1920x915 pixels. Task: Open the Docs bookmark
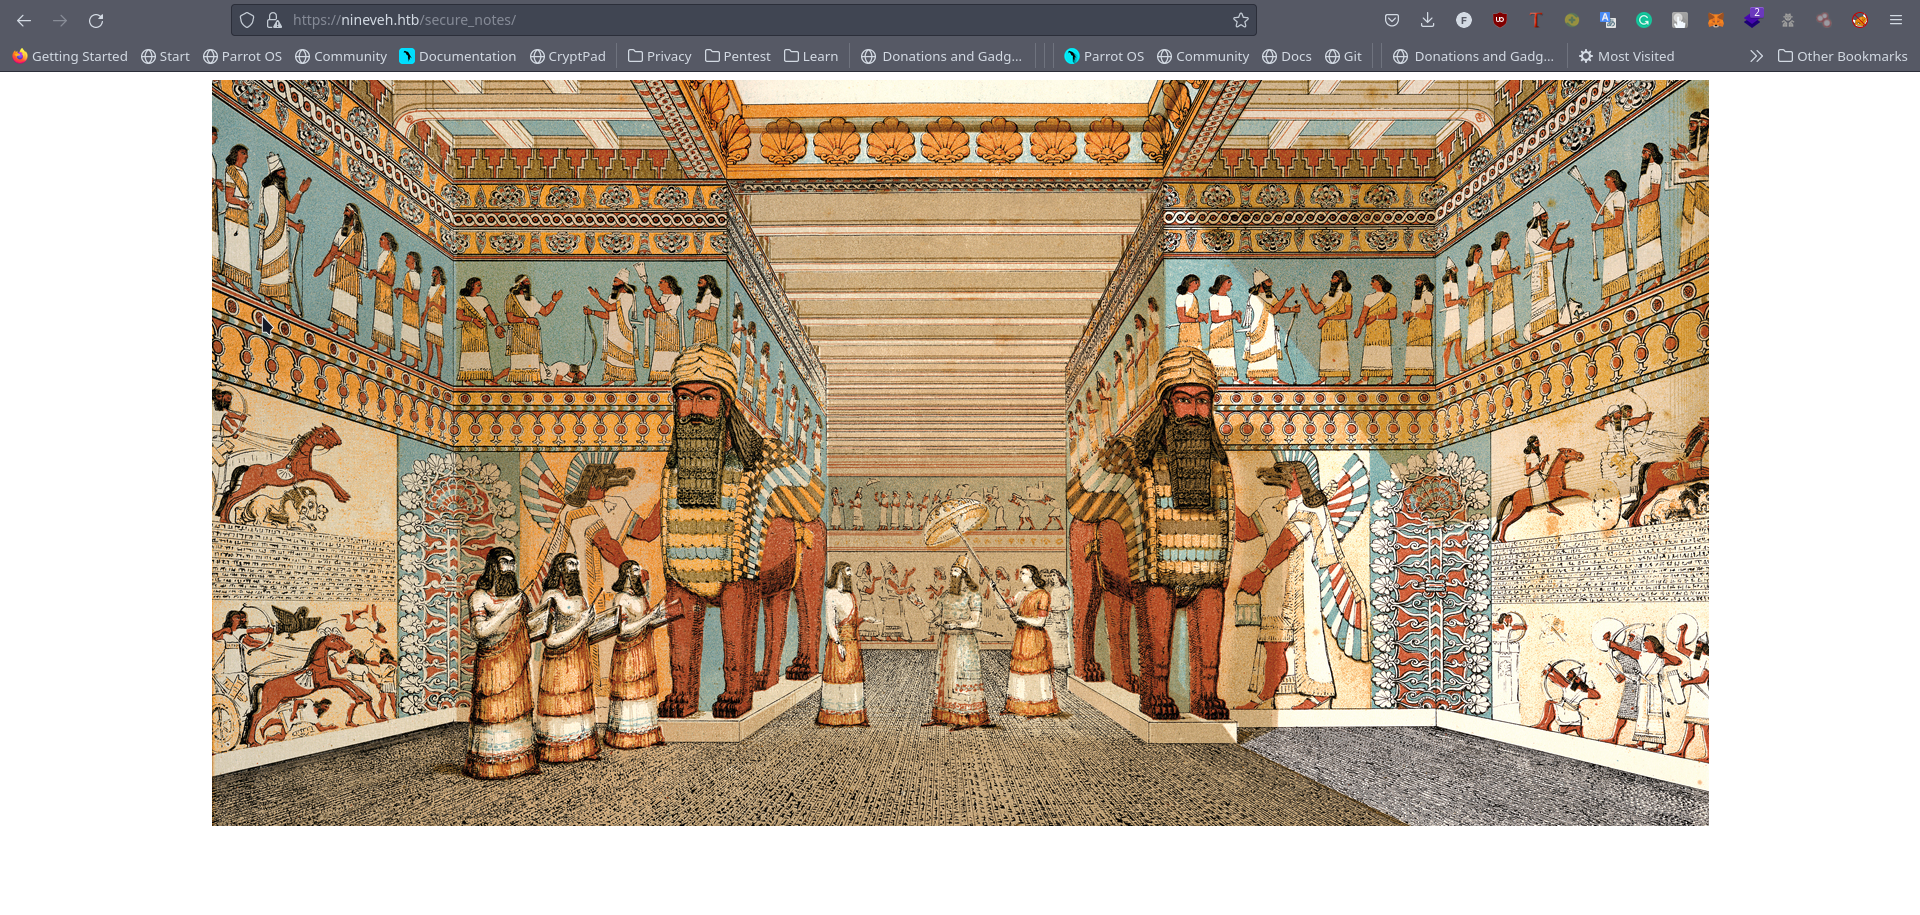pos(1287,56)
